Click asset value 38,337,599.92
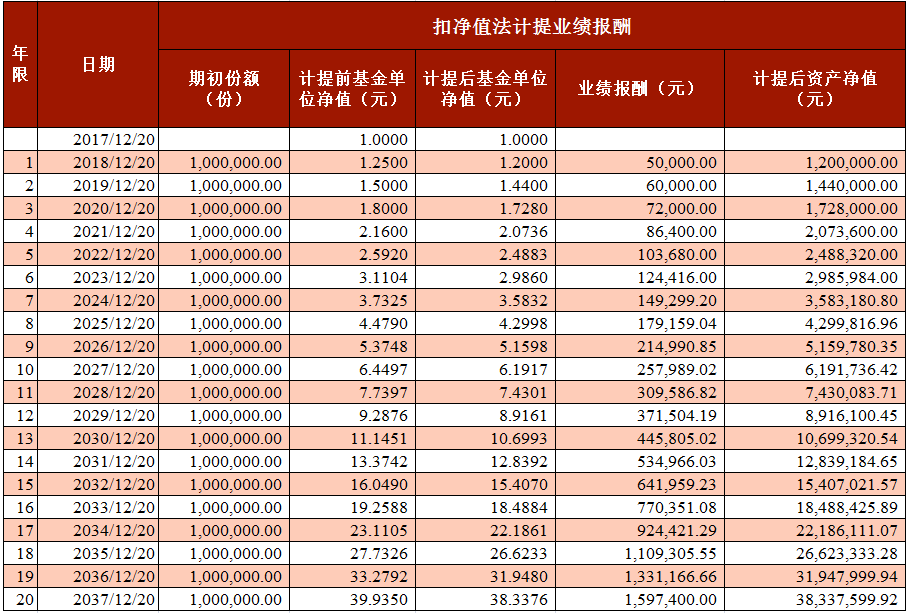 click(815, 600)
